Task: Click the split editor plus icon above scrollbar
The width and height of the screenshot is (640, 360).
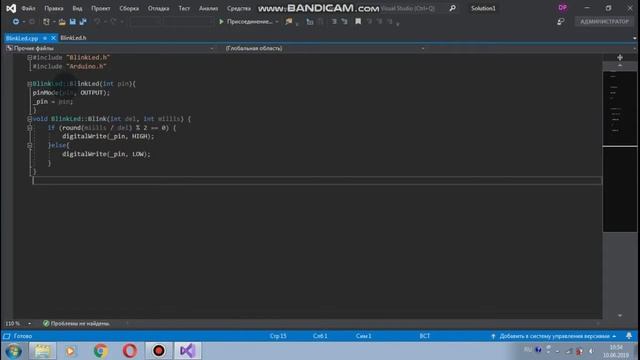Action: (620, 58)
